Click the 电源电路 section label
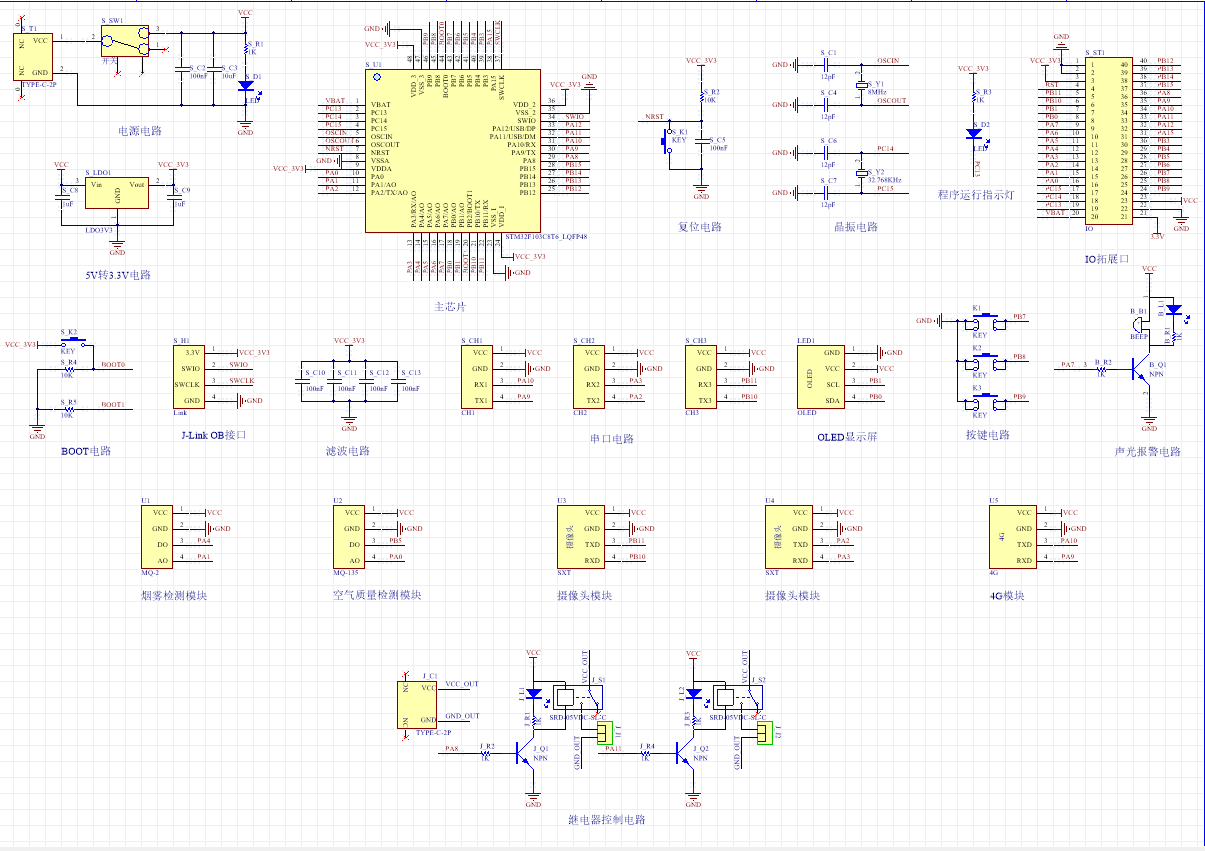The height and width of the screenshot is (851, 1205). click(140, 131)
